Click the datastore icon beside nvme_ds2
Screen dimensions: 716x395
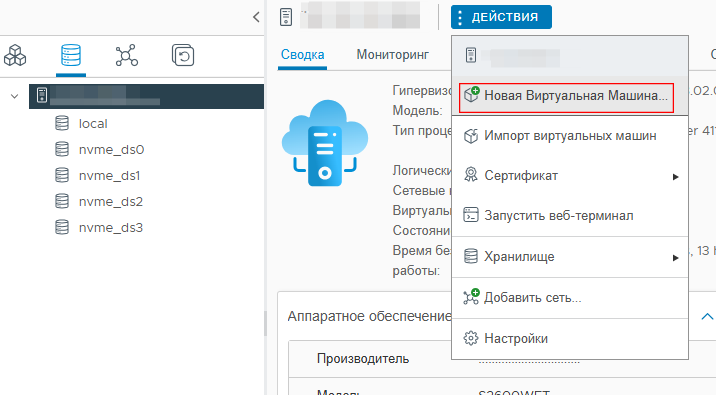point(62,201)
